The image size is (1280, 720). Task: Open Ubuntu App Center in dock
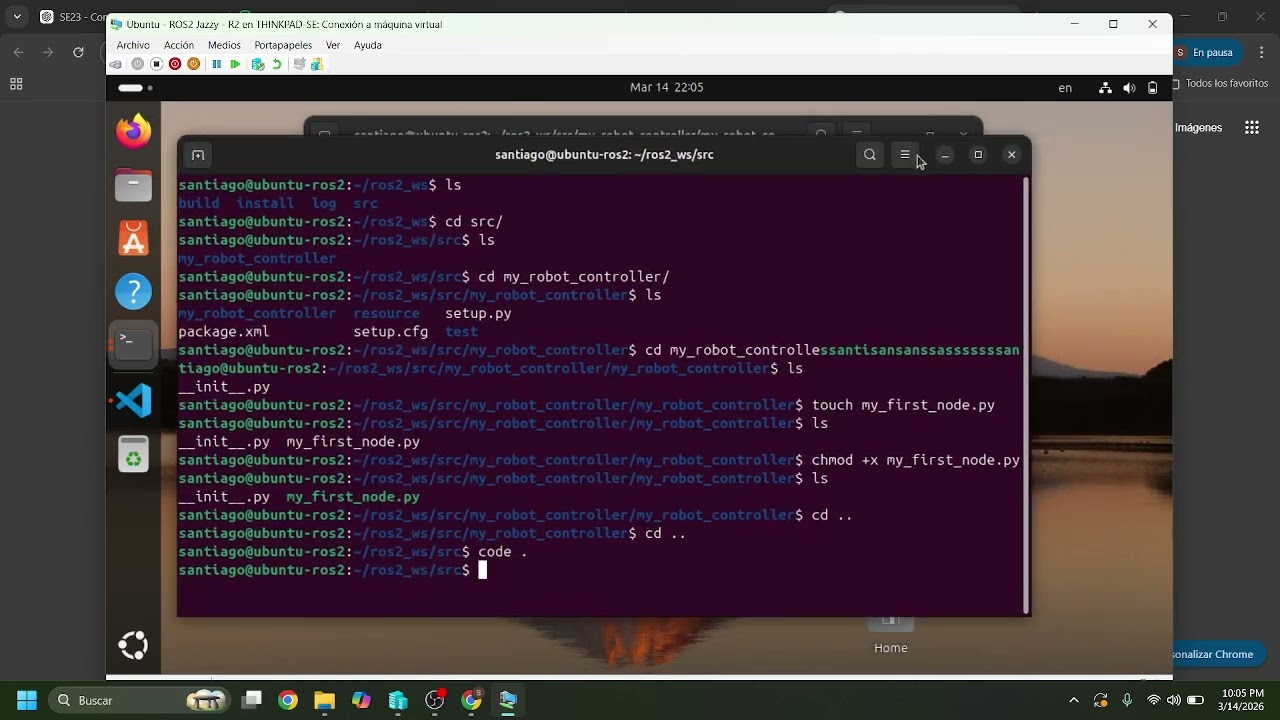coord(133,238)
